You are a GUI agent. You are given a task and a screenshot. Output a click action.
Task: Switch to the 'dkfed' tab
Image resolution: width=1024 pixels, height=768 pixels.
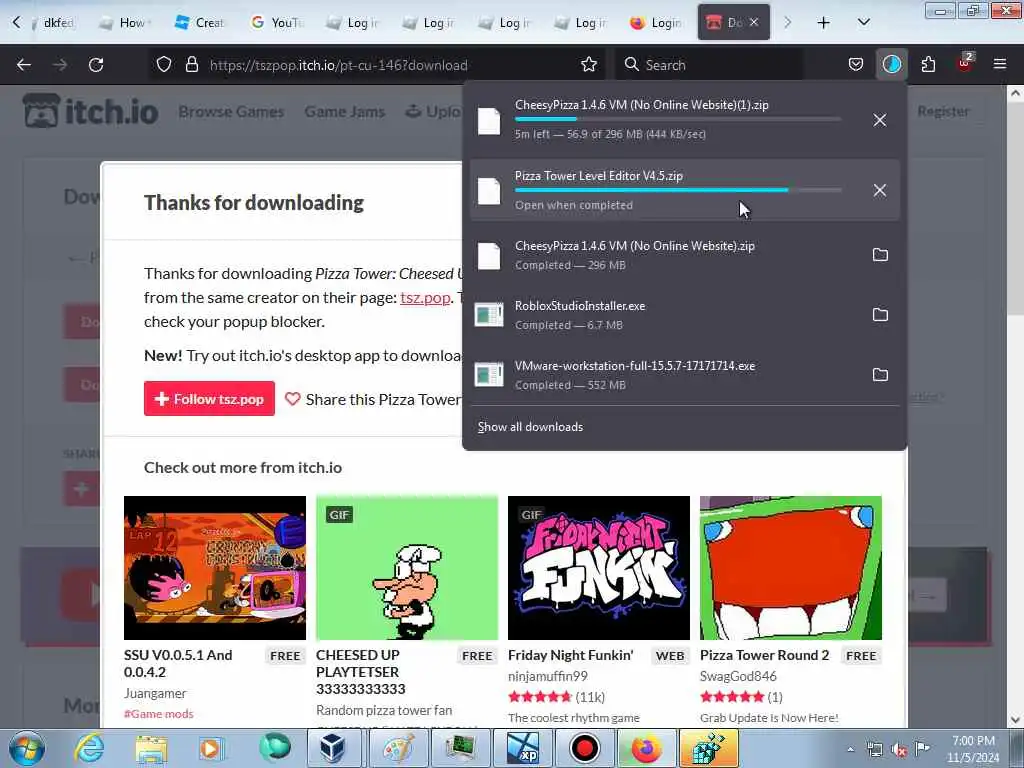click(54, 23)
